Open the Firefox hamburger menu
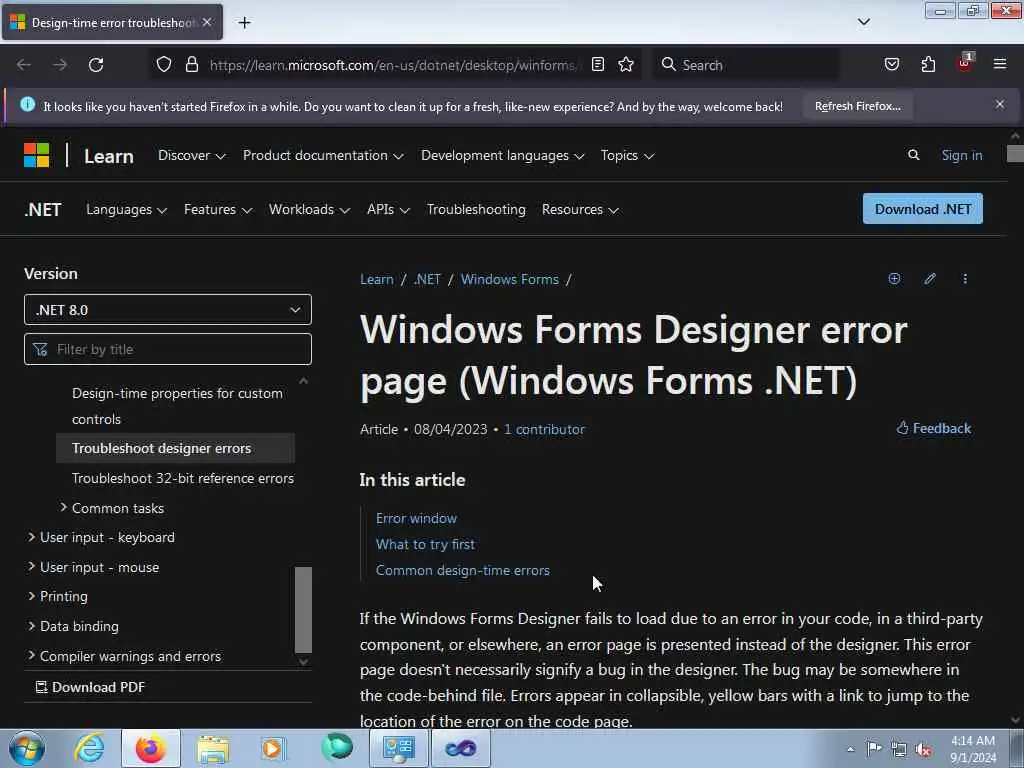 coord(1000,64)
